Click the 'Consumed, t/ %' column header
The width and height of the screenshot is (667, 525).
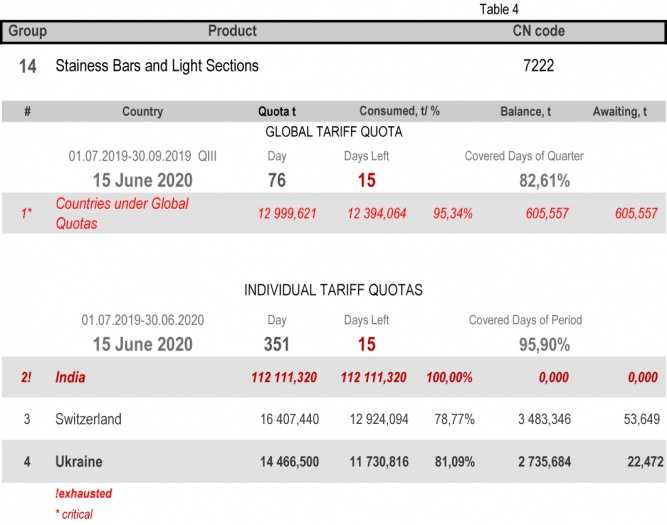coord(399,111)
